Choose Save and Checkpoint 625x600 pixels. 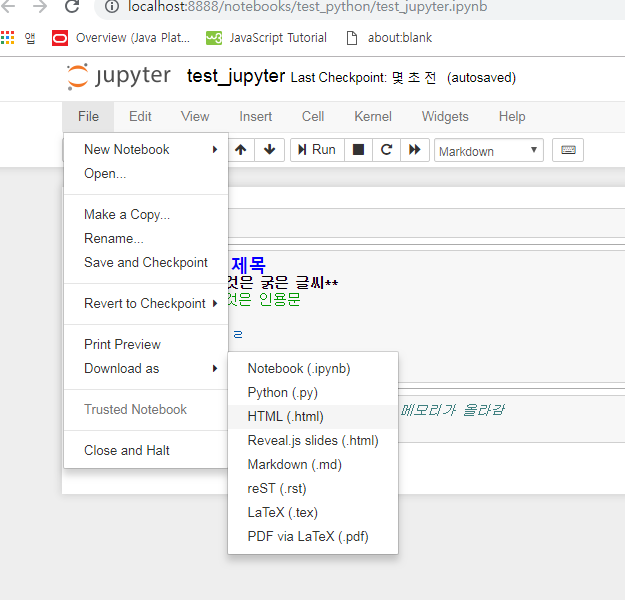[x=146, y=262]
